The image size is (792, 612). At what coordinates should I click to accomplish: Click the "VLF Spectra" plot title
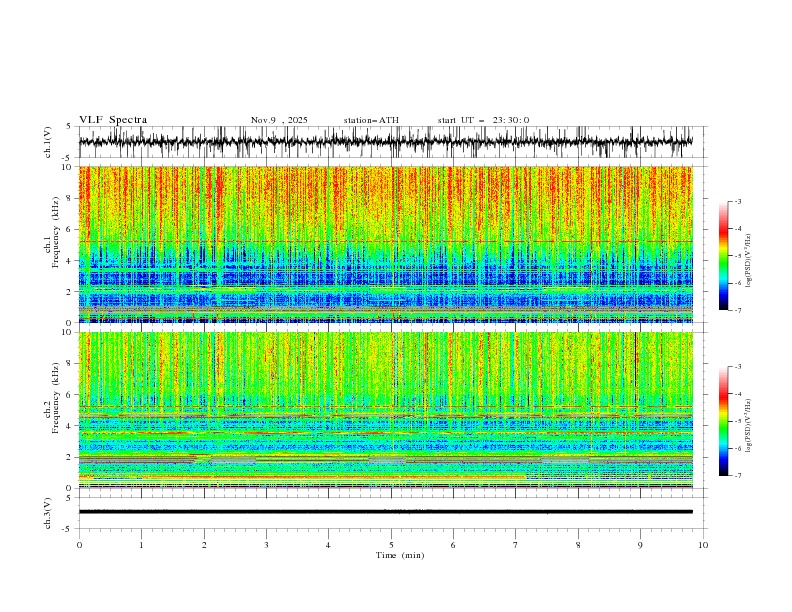coord(113,120)
